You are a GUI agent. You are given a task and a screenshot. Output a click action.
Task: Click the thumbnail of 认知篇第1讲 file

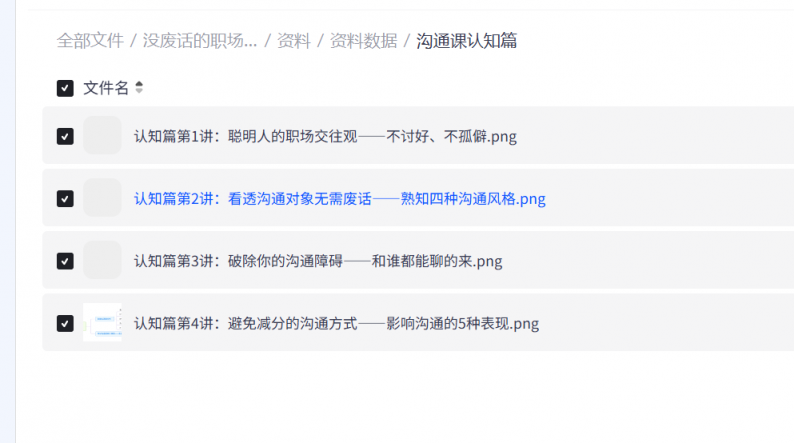102,136
